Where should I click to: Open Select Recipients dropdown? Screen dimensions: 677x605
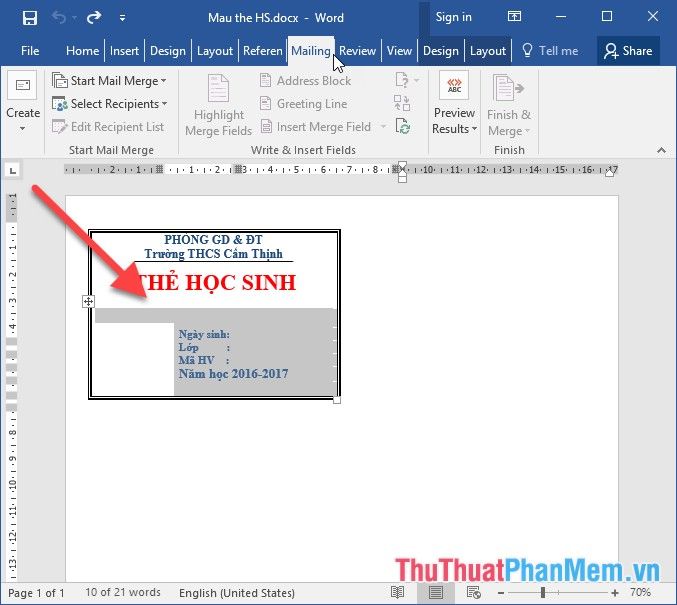click(x=109, y=104)
